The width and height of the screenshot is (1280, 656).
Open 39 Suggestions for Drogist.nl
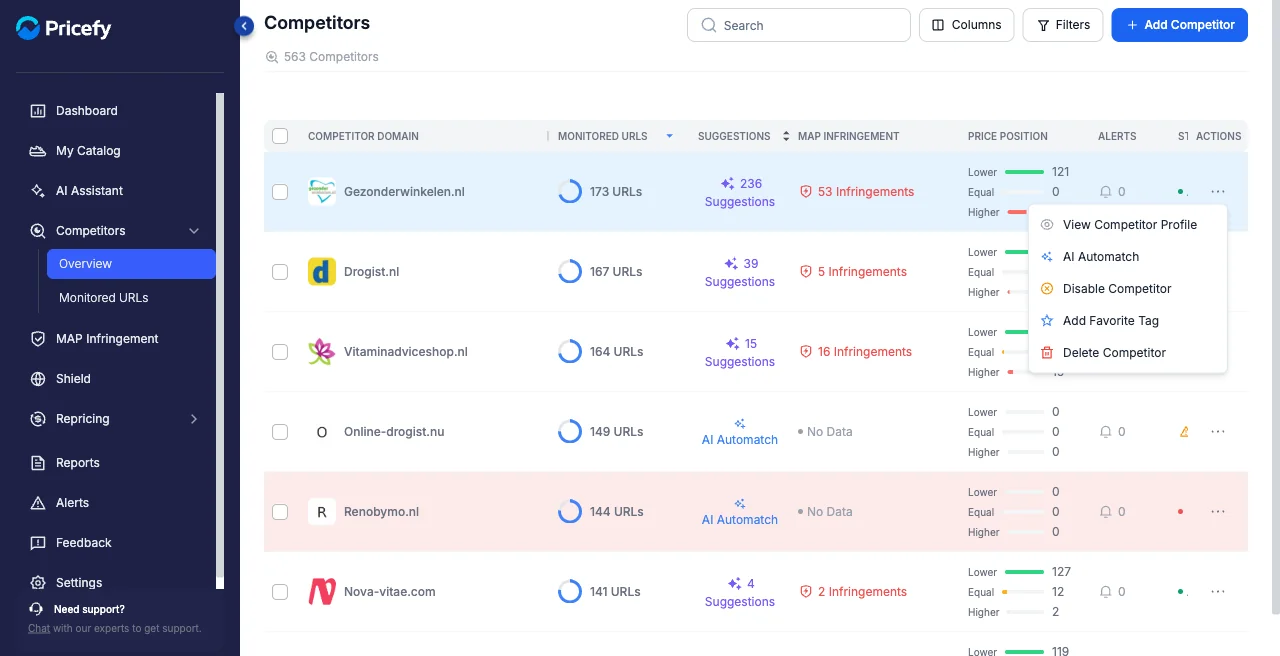(x=740, y=272)
